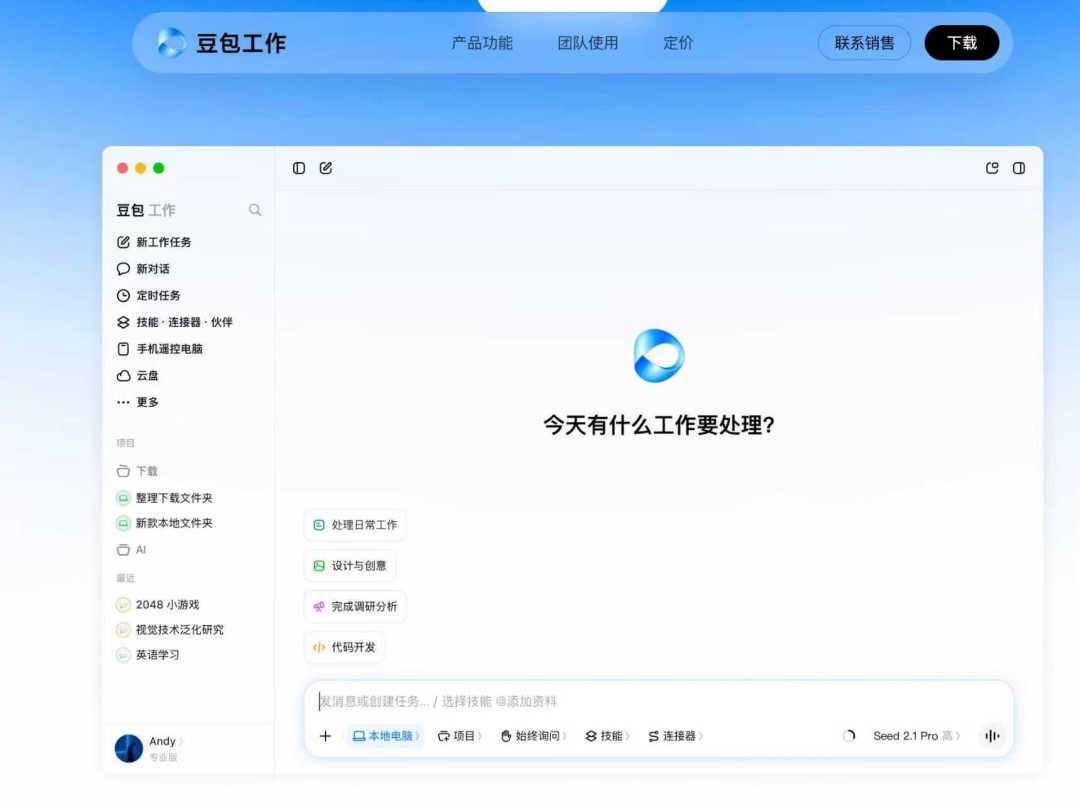Click the large 豆包 logo in the center

[x=658, y=356]
